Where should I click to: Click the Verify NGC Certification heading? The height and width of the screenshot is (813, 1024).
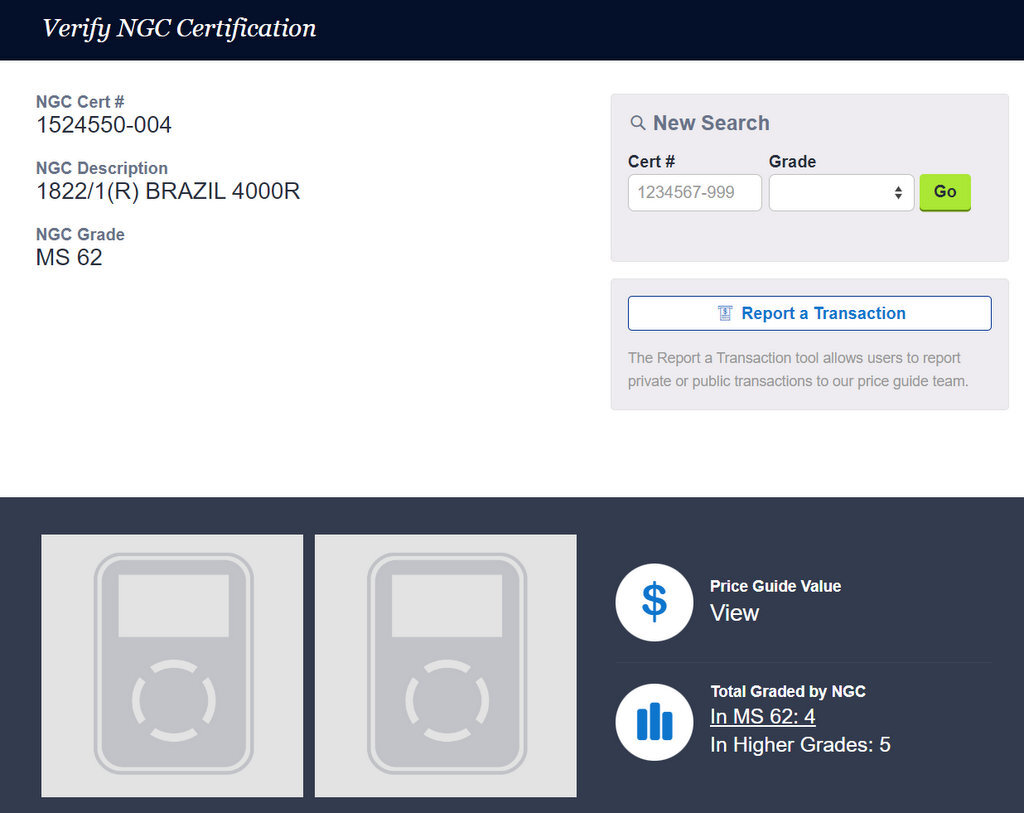pos(179,28)
